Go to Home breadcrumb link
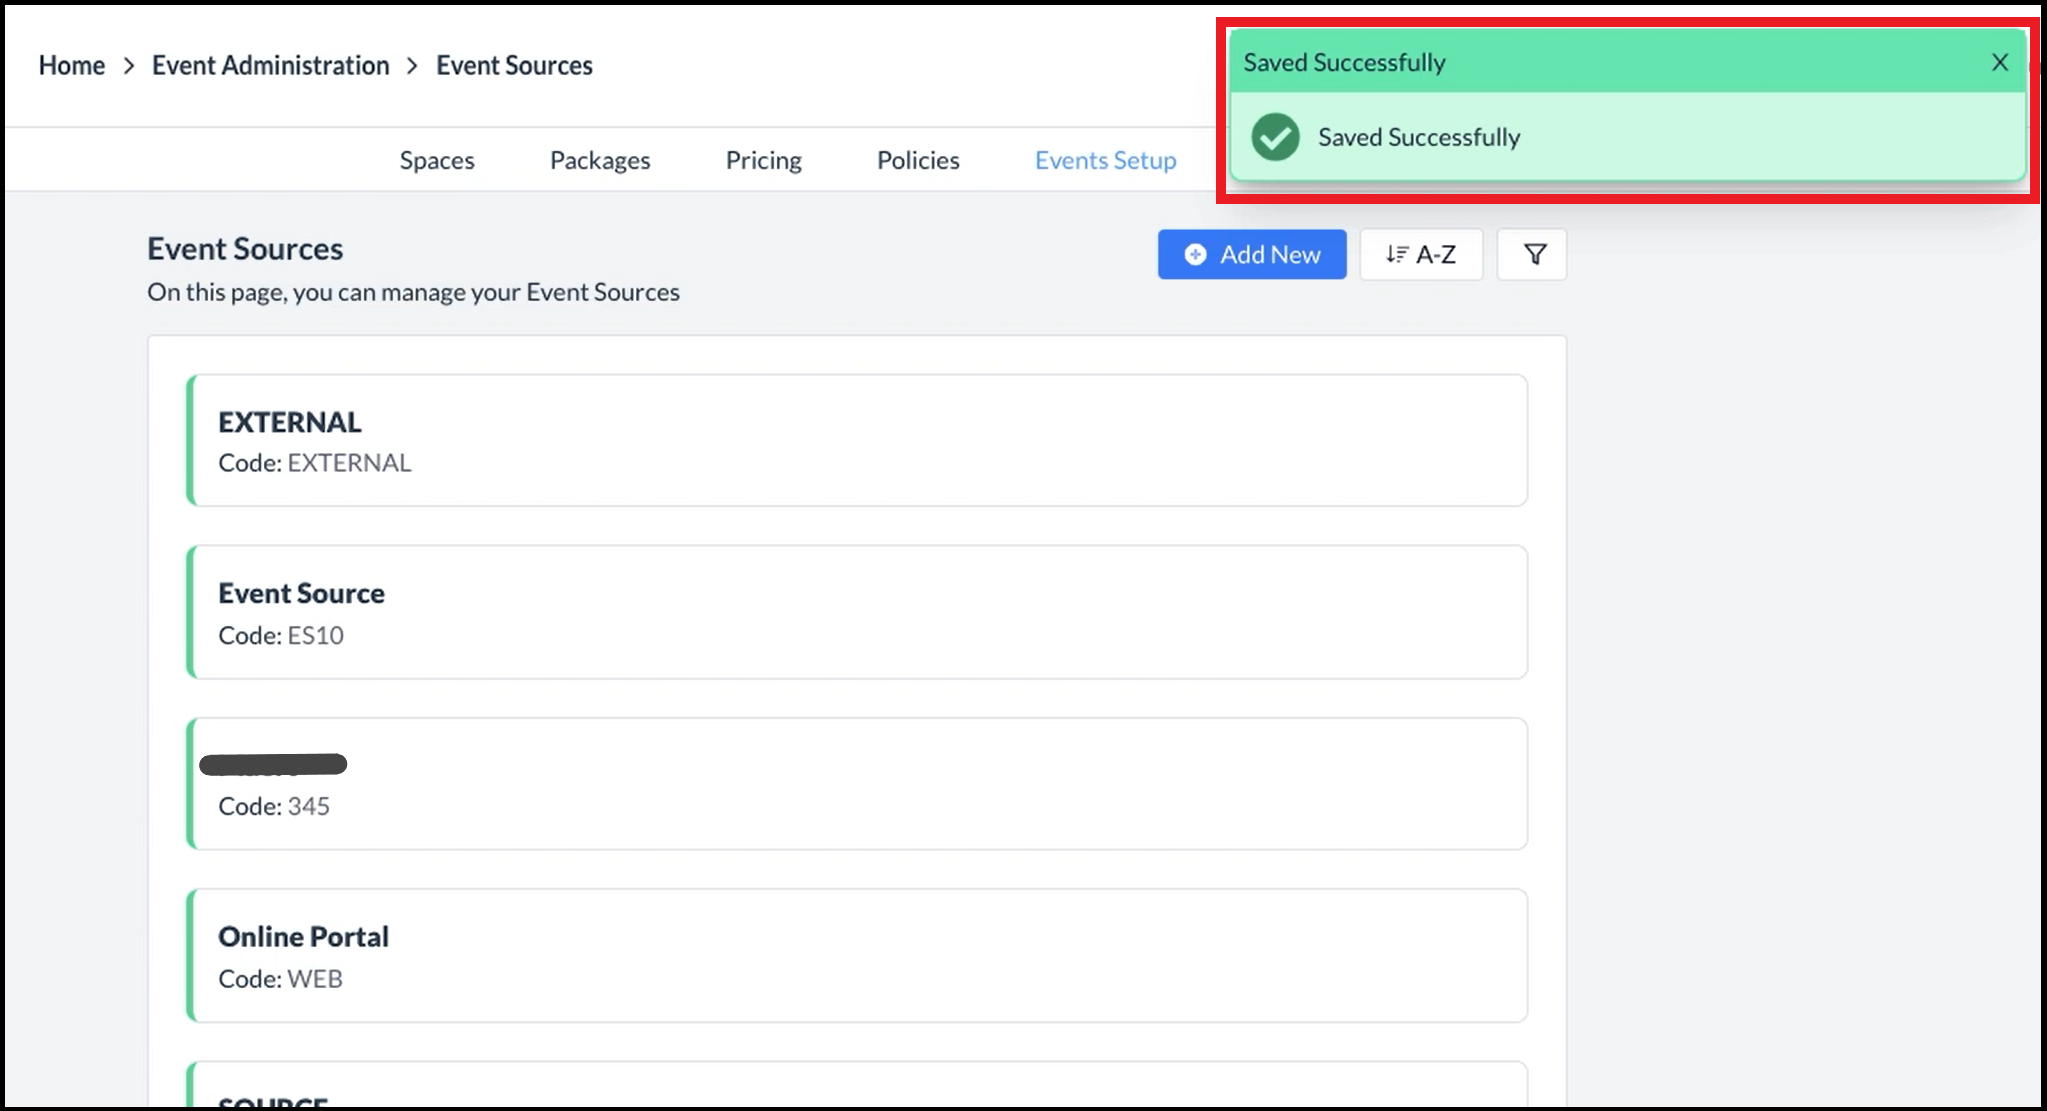The width and height of the screenshot is (2047, 1111). point(71,66)
